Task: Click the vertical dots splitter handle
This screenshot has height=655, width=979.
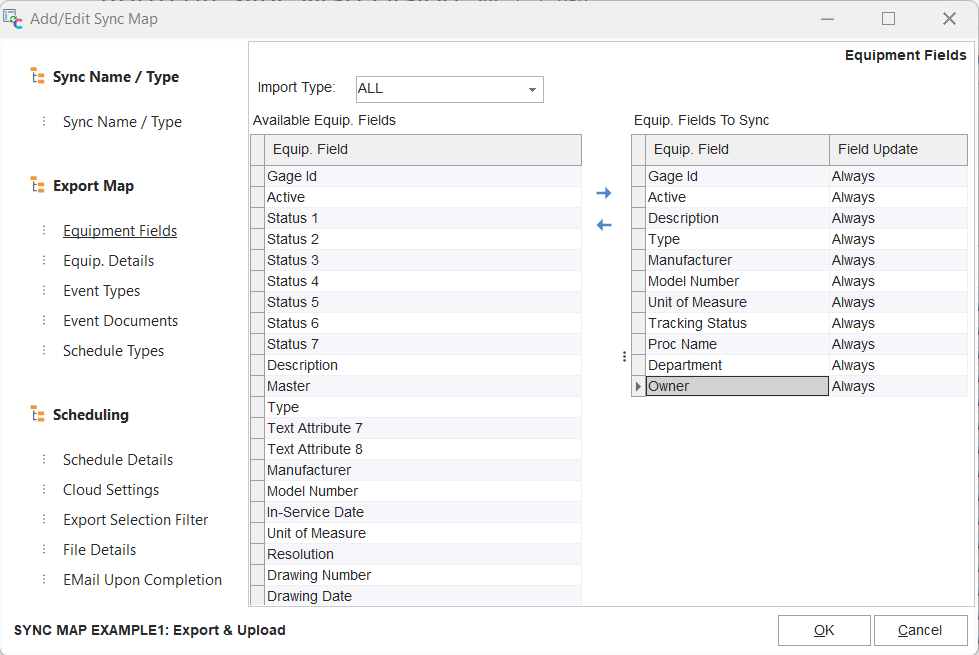Action: point(624,356)
